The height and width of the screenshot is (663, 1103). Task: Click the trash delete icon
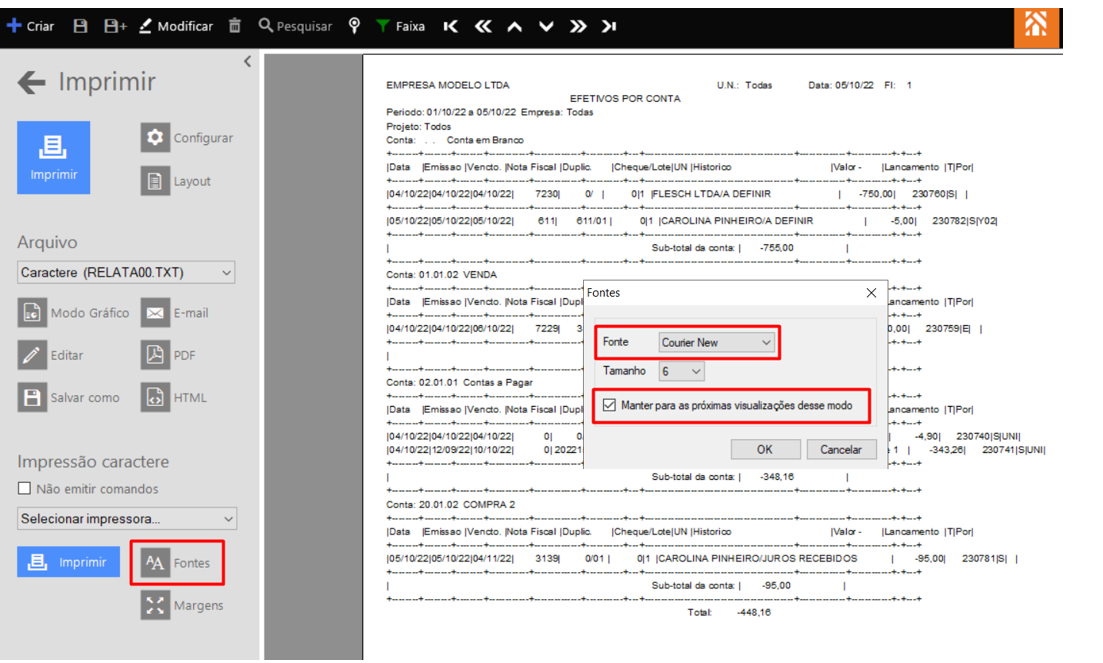235,26
